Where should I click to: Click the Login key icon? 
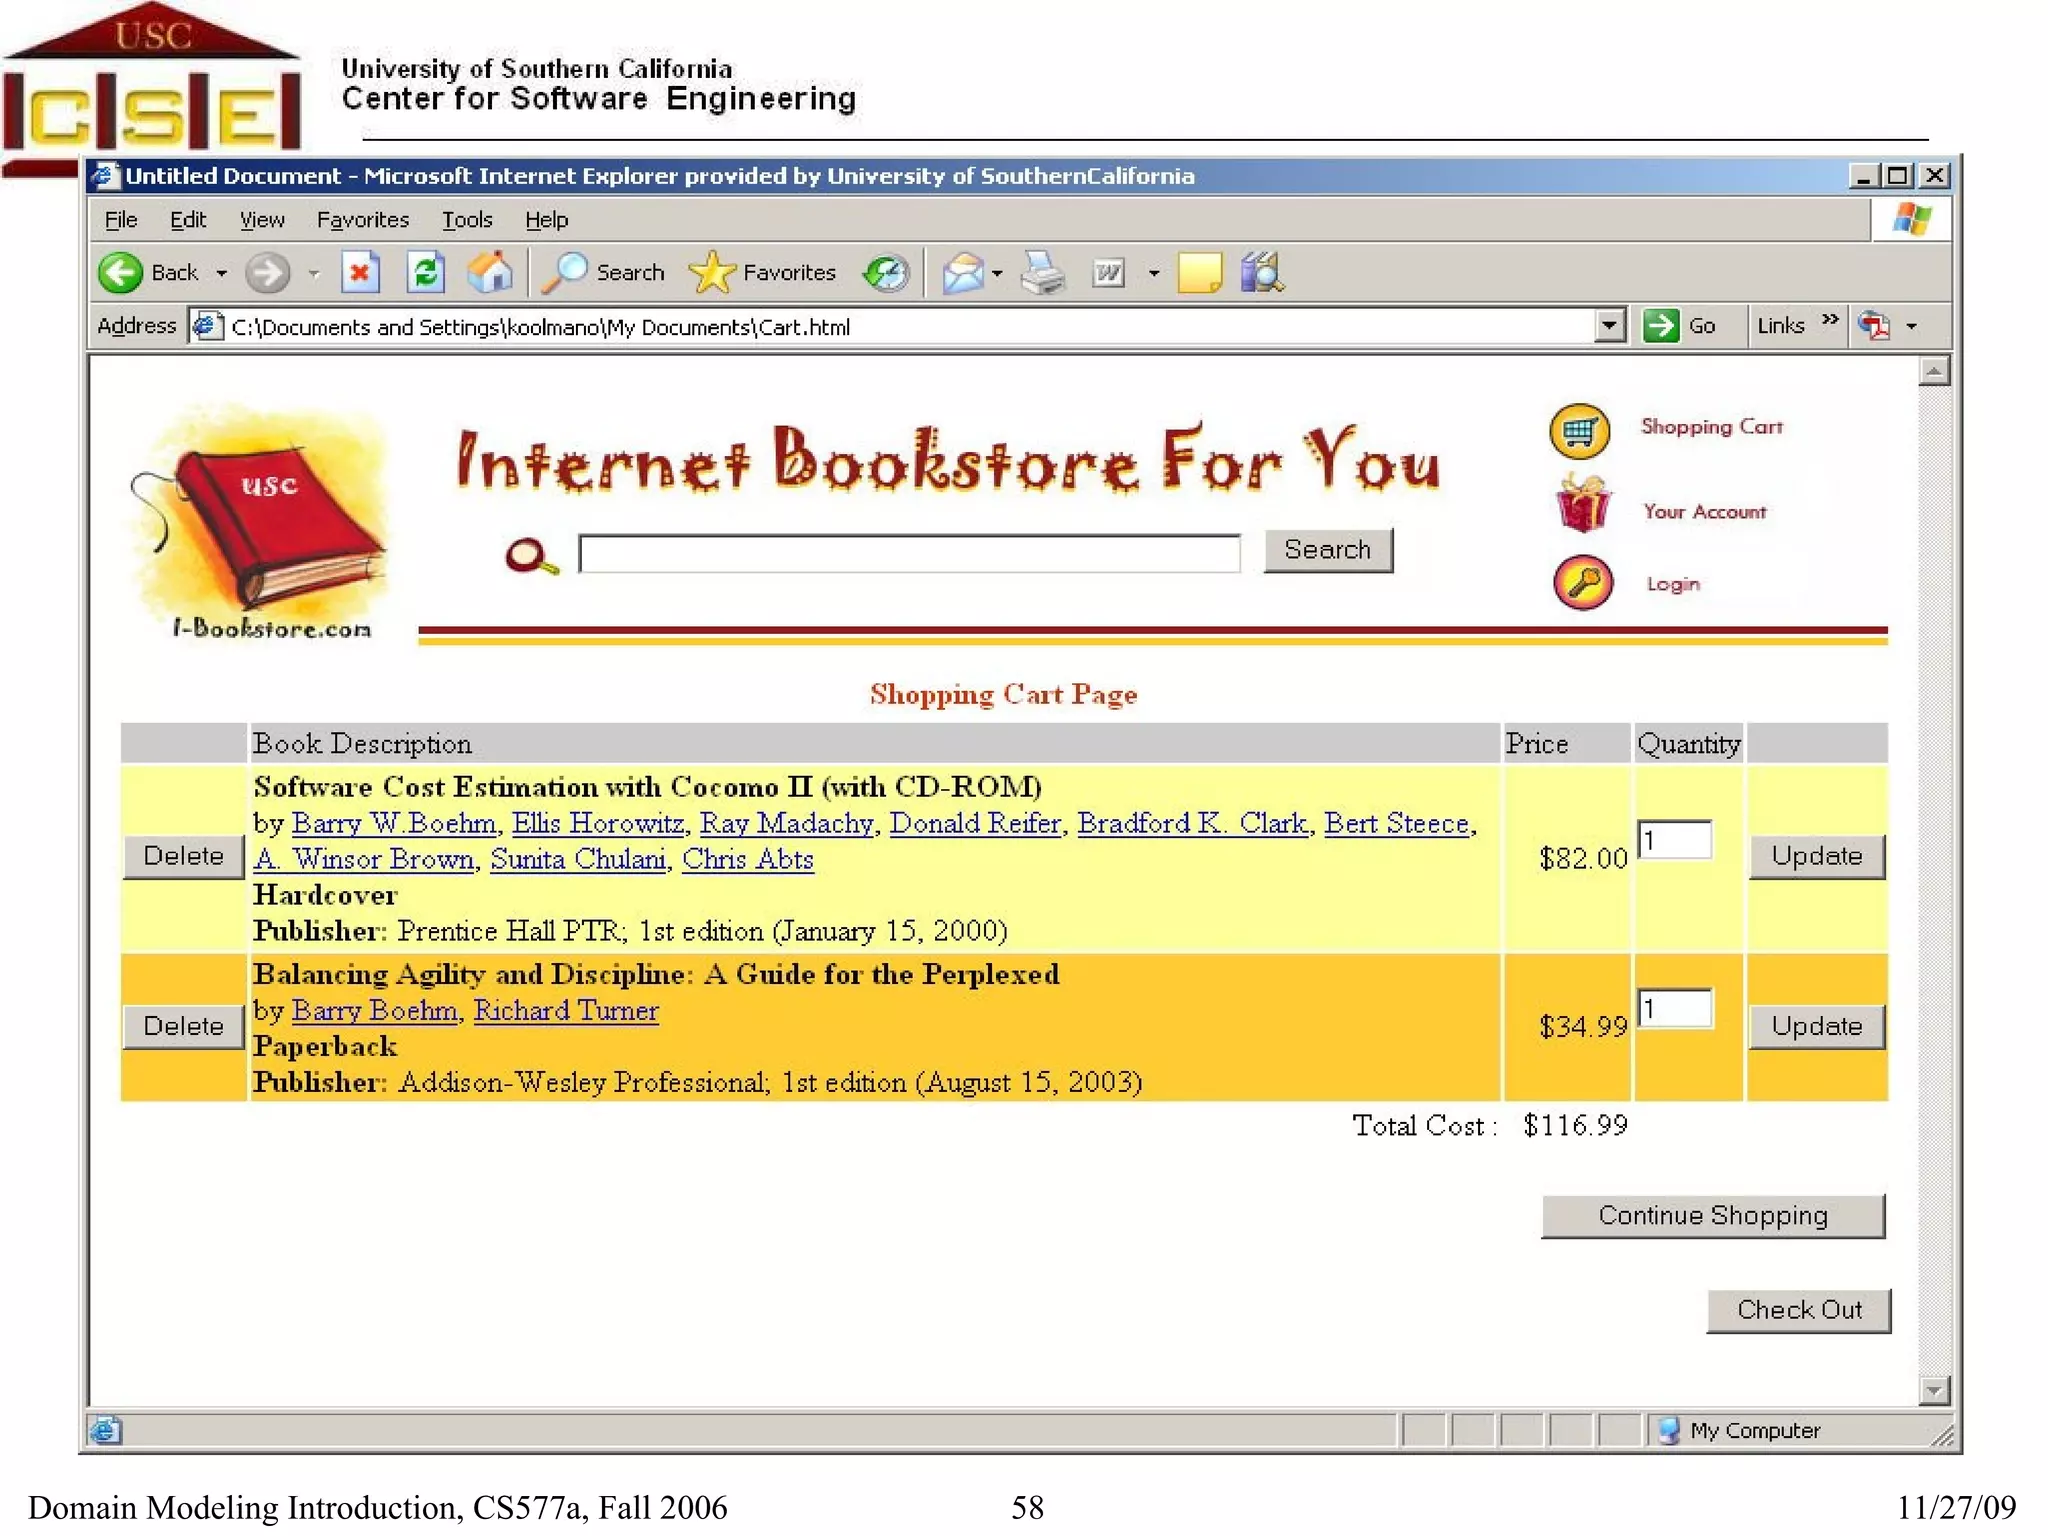click(x=1583, y=583)
